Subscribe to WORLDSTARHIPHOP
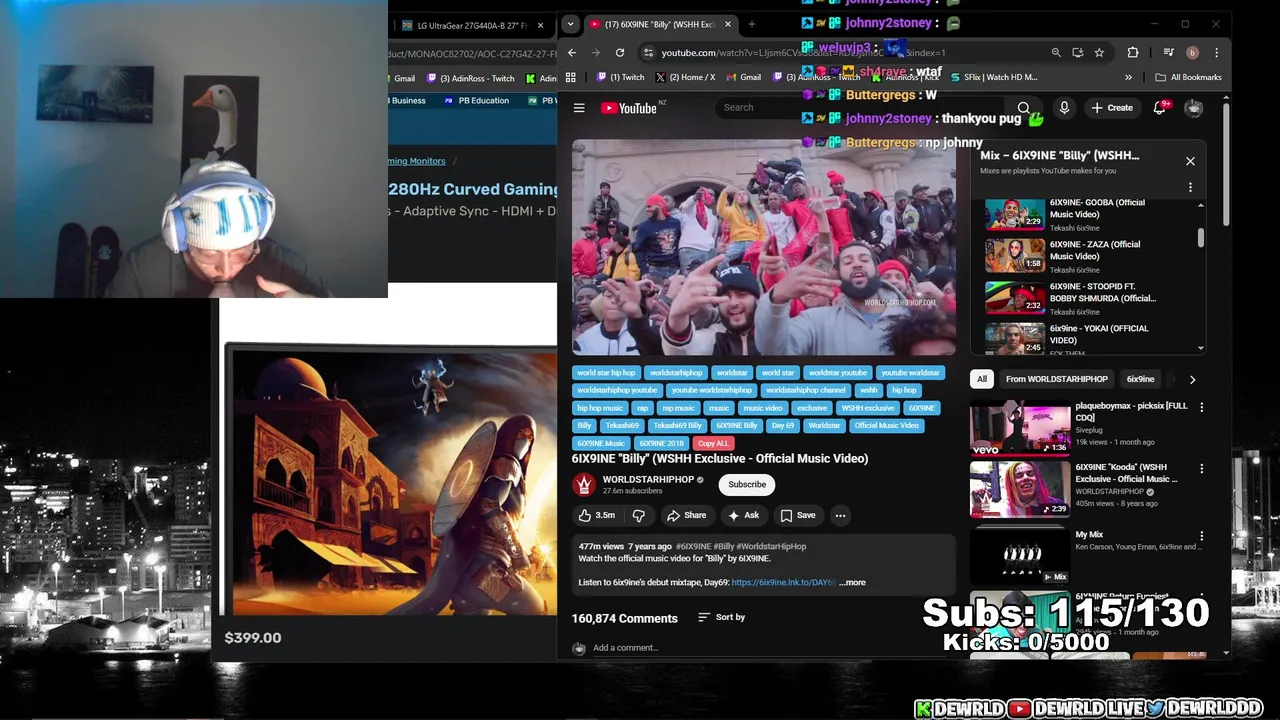 coord(747,485)
